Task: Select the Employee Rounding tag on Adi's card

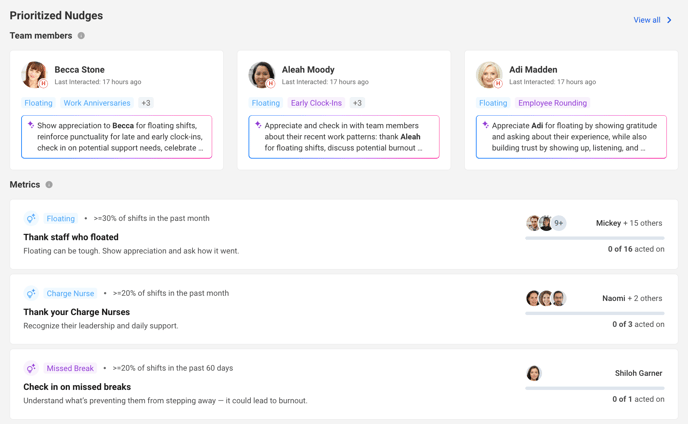Action: [552, 103]
